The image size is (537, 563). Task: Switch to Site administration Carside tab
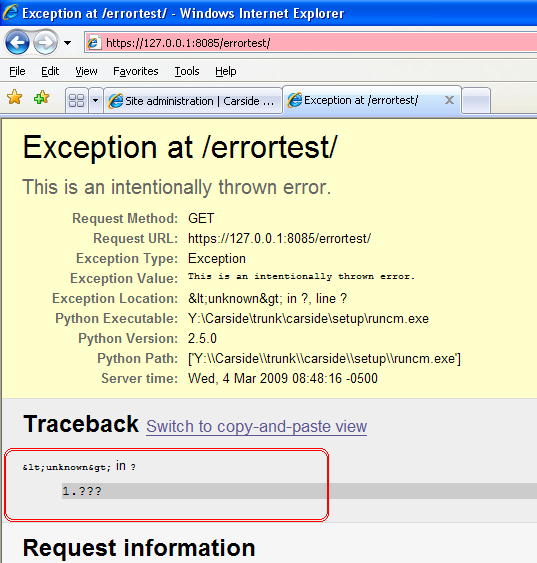tap(193, 101)
